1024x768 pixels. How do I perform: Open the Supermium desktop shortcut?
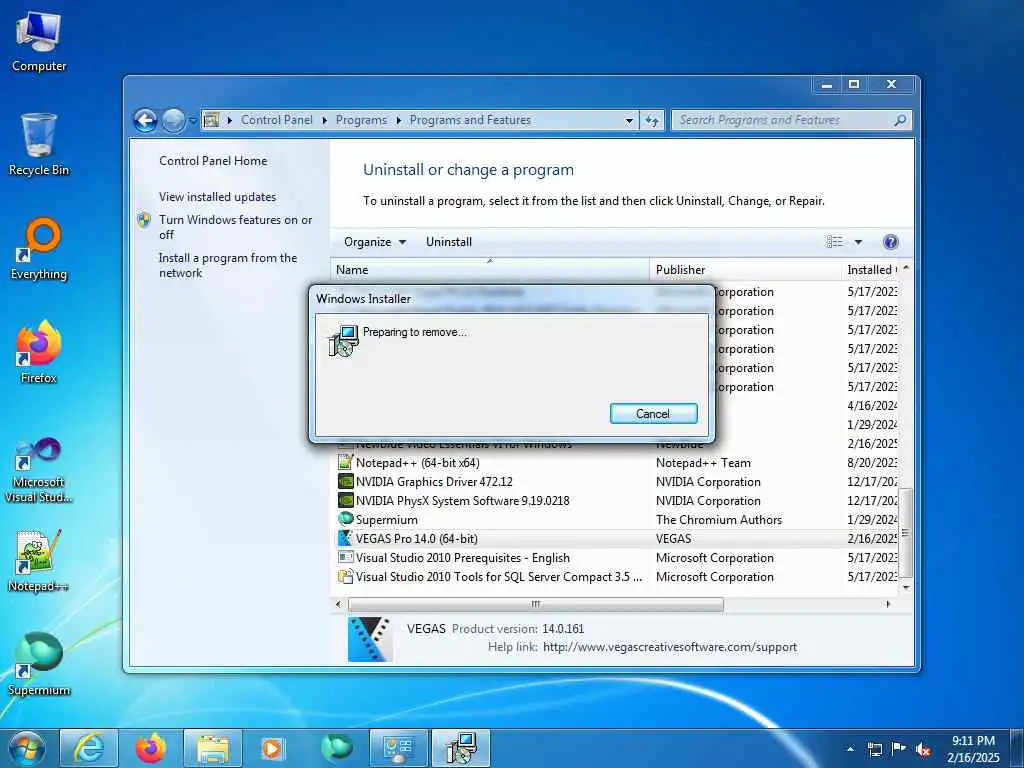pos(39,664)
